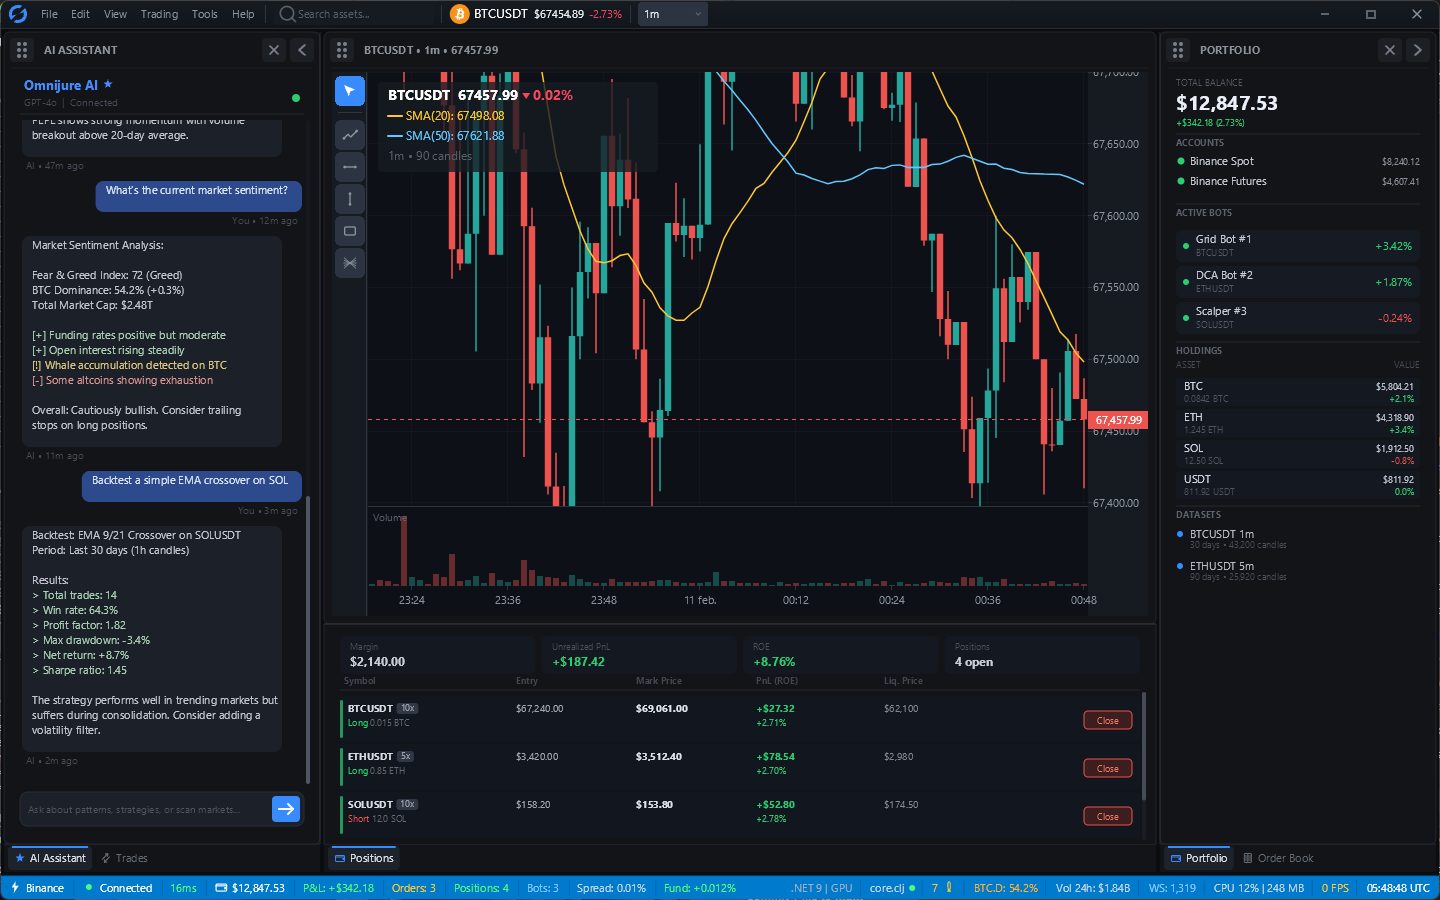
Task: Click the app logo icon
Action: click(x=18, y=14)
